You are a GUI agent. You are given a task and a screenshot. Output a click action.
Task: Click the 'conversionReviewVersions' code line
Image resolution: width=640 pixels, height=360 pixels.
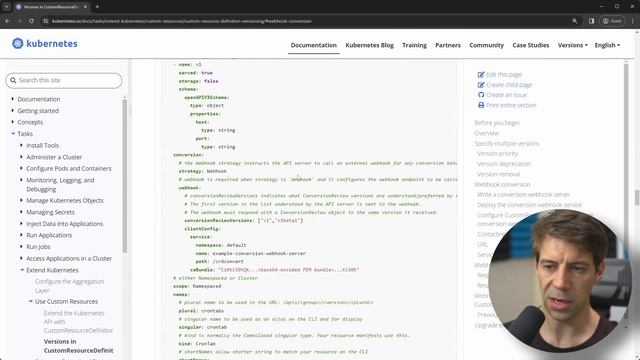click(x=244, y=220)
